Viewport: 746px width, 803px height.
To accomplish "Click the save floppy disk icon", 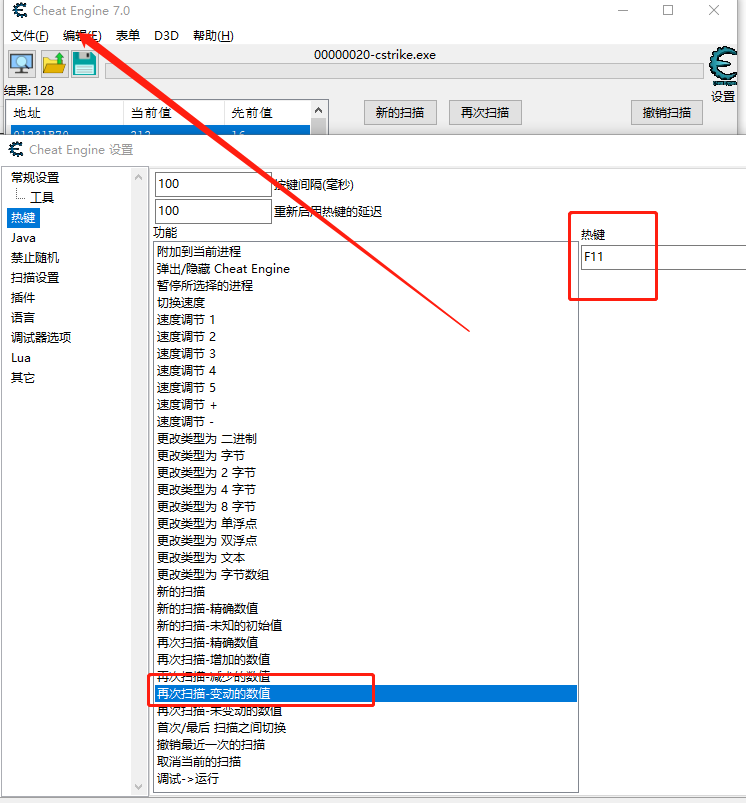I will pos(84,64).
